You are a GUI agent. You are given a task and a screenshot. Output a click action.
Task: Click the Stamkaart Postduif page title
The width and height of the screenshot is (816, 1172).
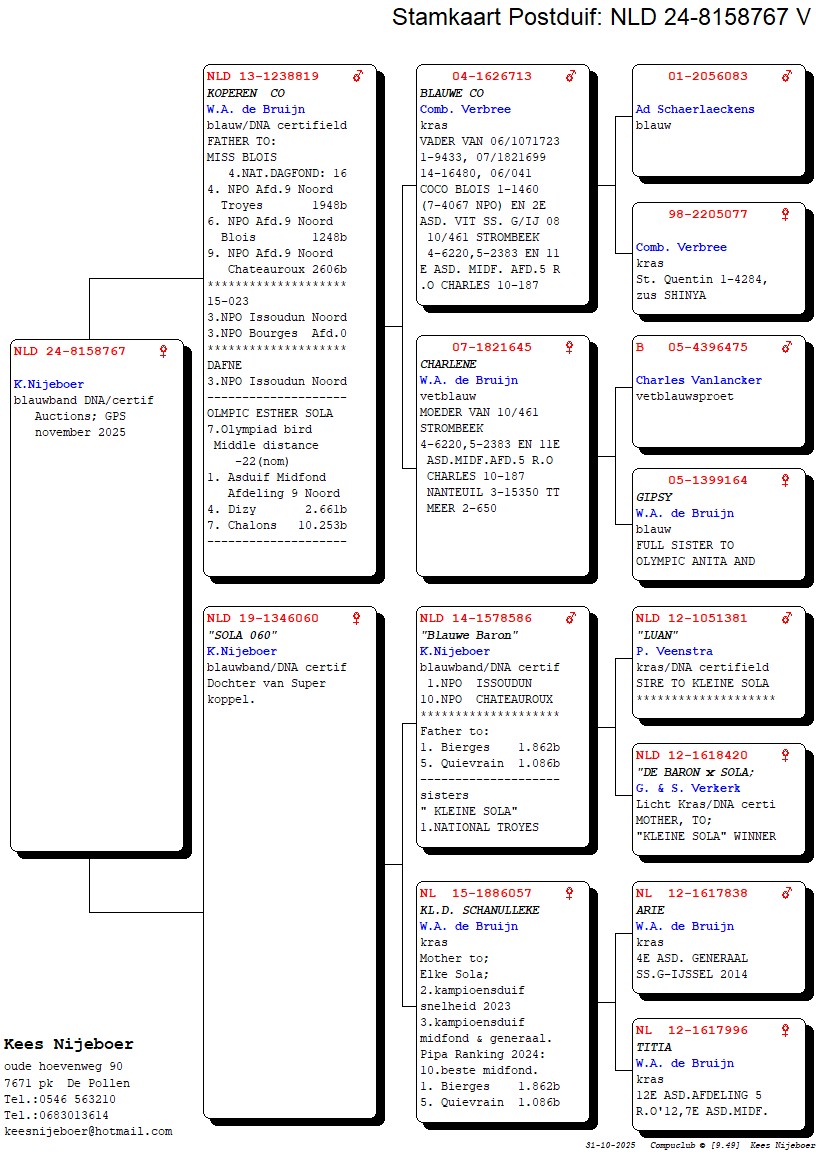point(600,18)
